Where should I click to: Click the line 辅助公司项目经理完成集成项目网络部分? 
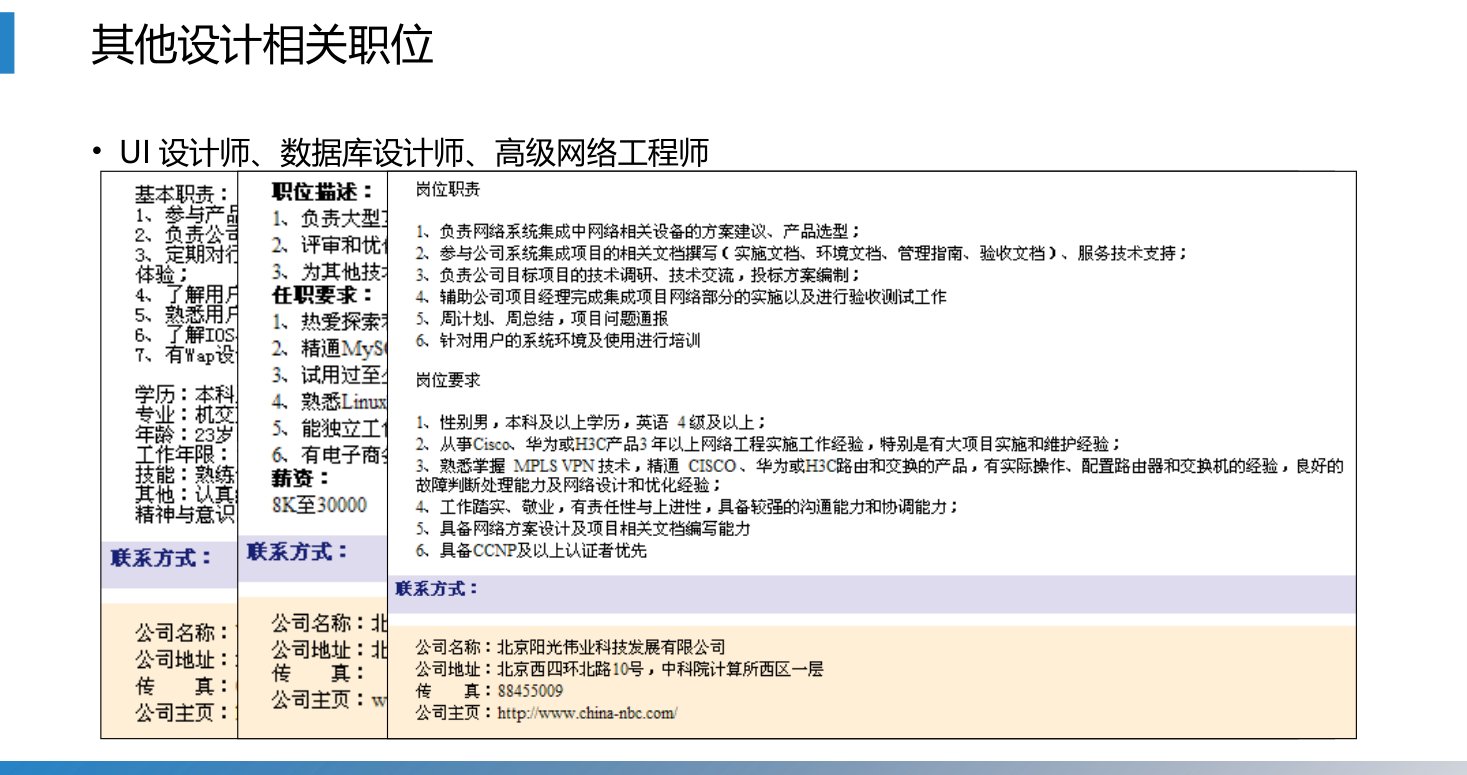(x=681, y=297)
